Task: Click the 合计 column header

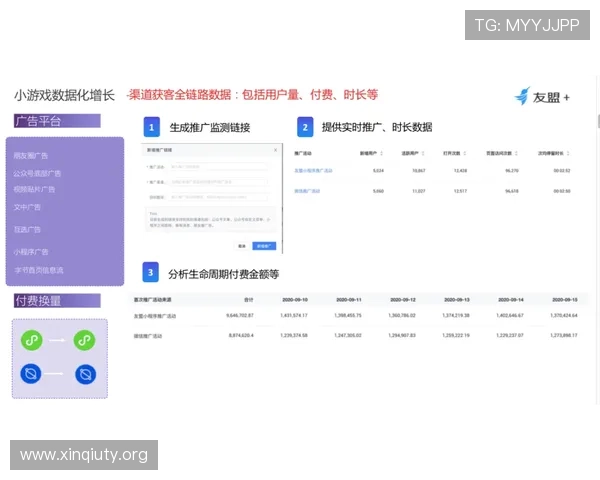Action: tap(249, 299)
